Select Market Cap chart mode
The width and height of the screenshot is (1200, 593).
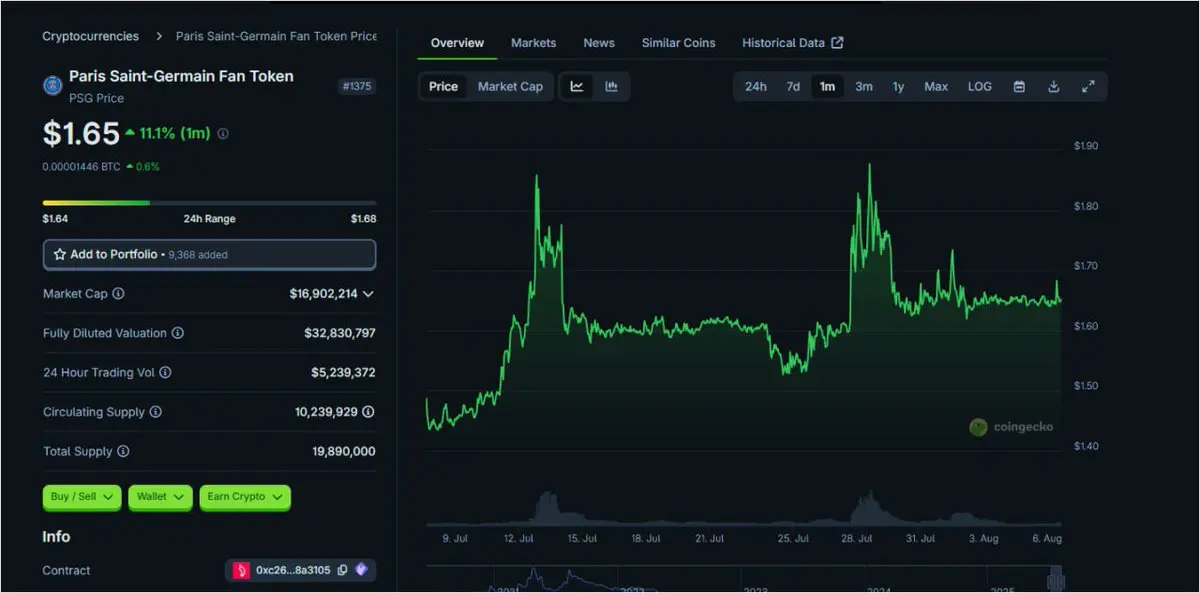(x=510, y=86)
